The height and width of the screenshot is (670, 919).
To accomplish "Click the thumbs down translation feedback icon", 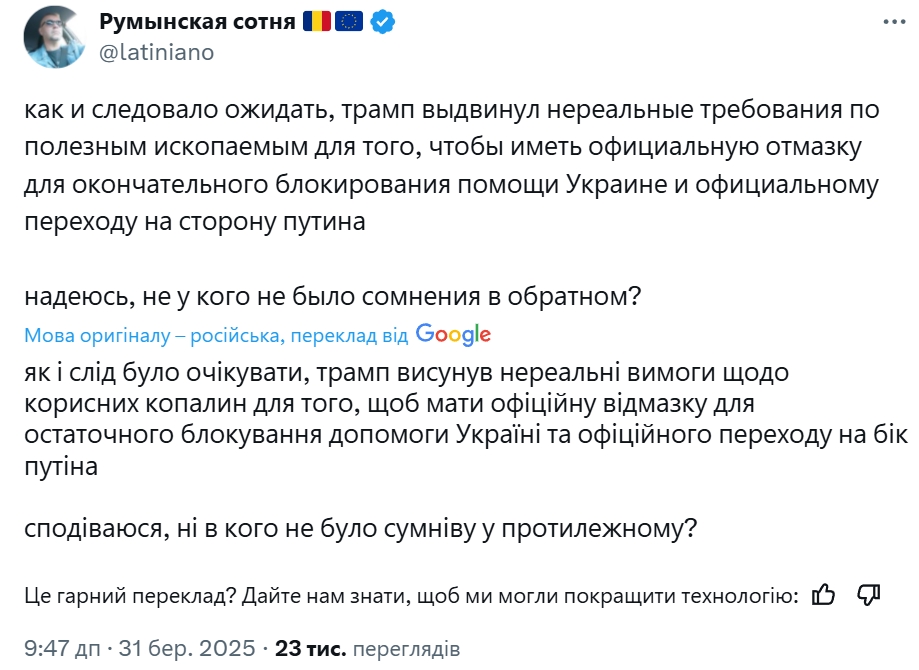I will (x=869, y=596).
